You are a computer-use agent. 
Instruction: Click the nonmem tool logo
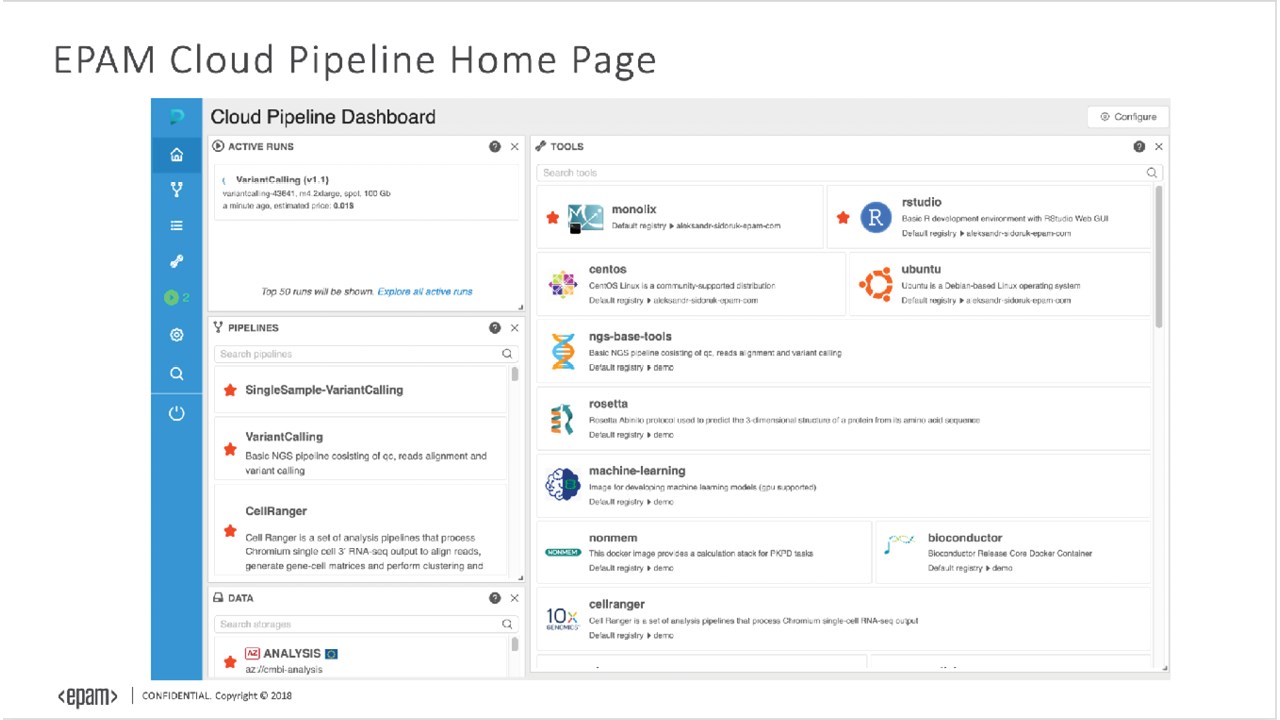[563, 552]
